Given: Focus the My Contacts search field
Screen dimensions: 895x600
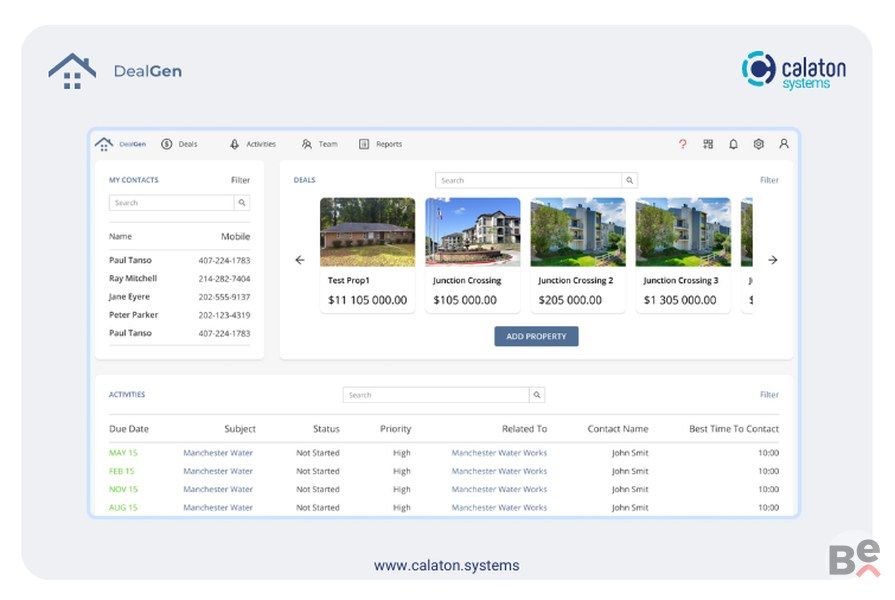Looking at the screenshot, I should pos(171,203).
